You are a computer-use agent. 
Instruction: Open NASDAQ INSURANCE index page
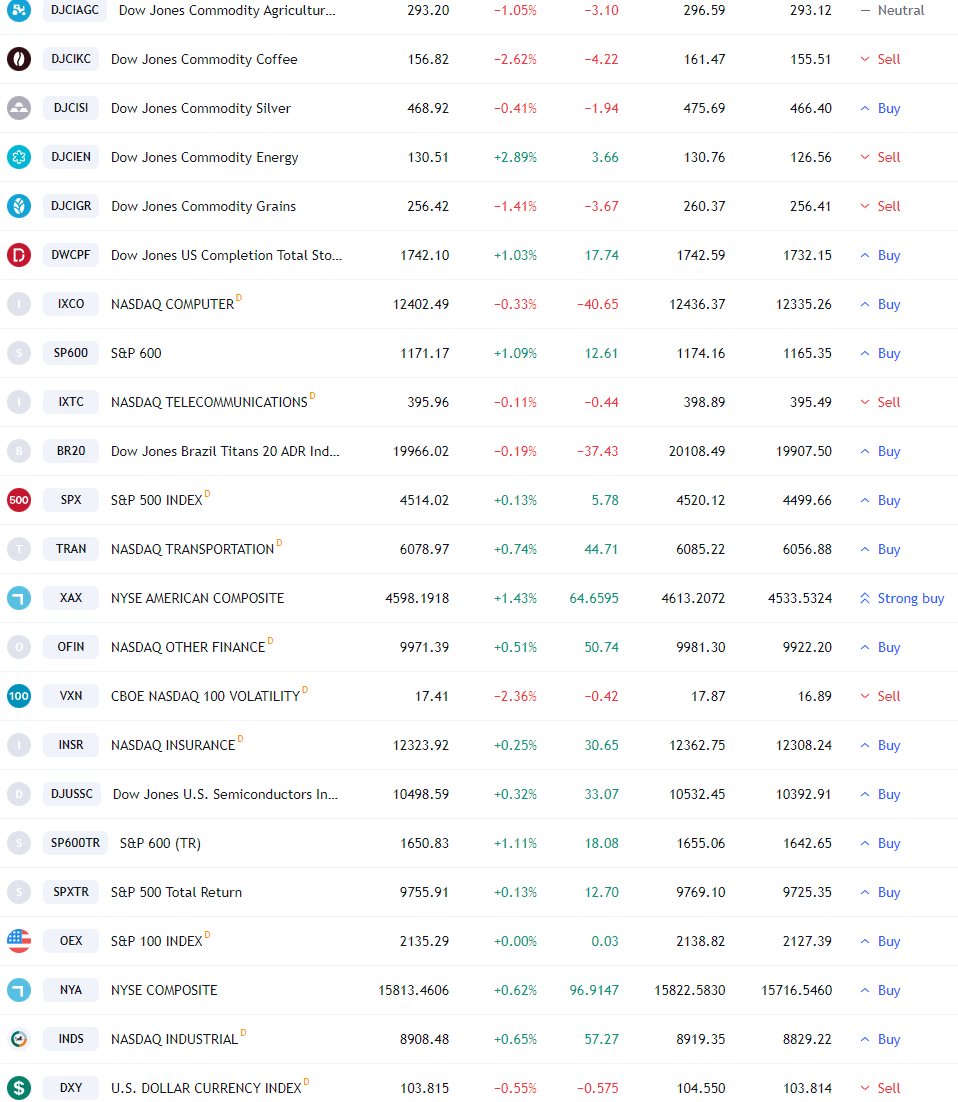[173, 745]
